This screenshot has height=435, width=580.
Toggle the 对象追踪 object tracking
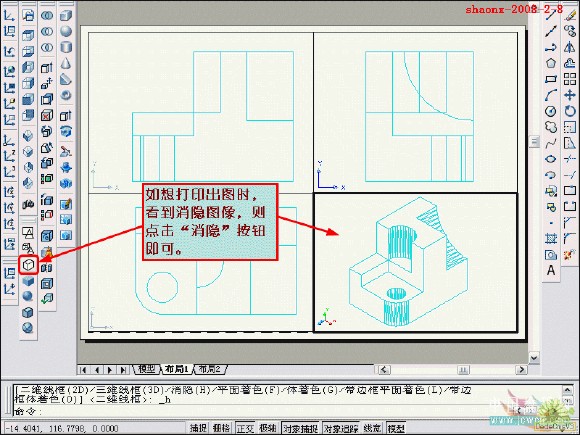341,428
